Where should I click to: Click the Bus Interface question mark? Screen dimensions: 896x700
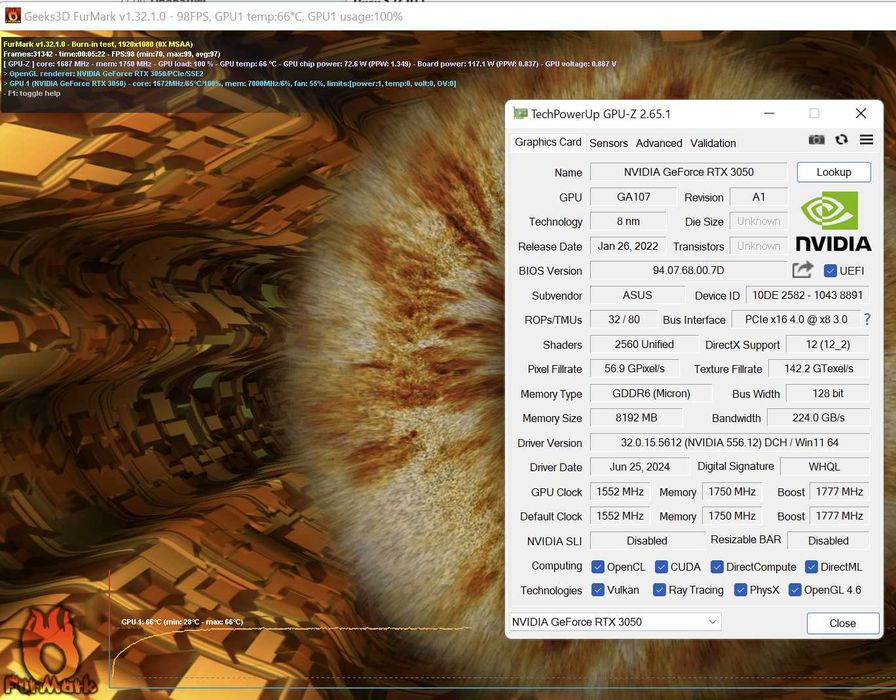click(x=867, y=320)
